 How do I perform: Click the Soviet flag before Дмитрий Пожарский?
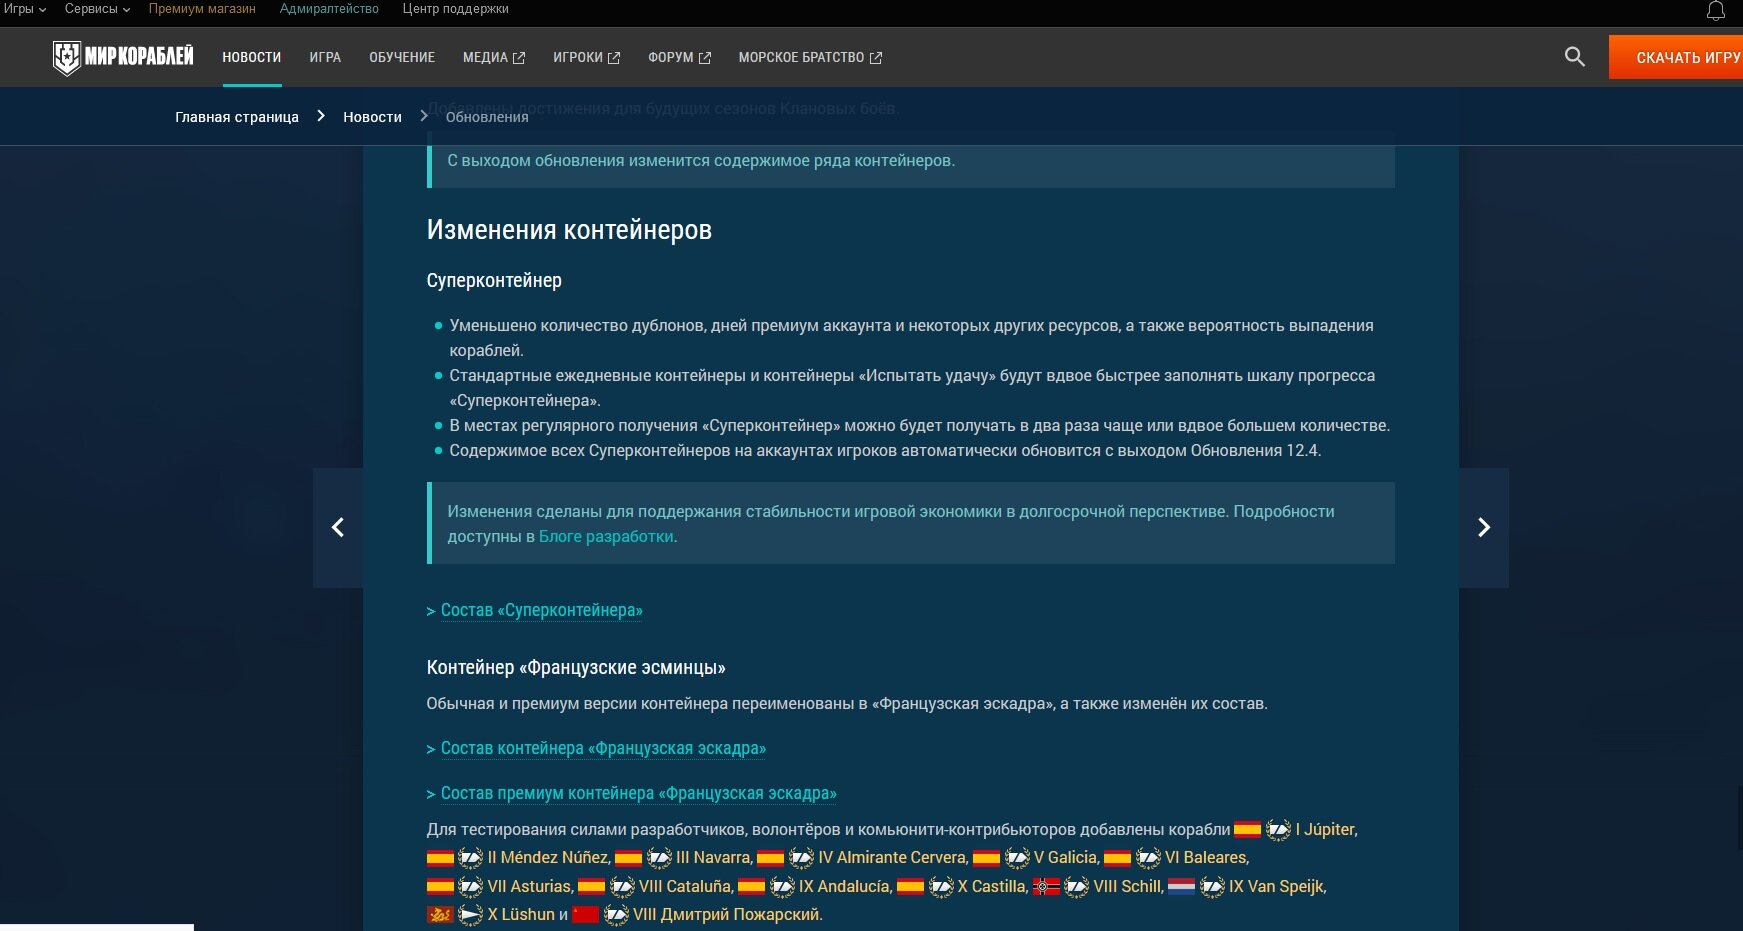[585, 914]
